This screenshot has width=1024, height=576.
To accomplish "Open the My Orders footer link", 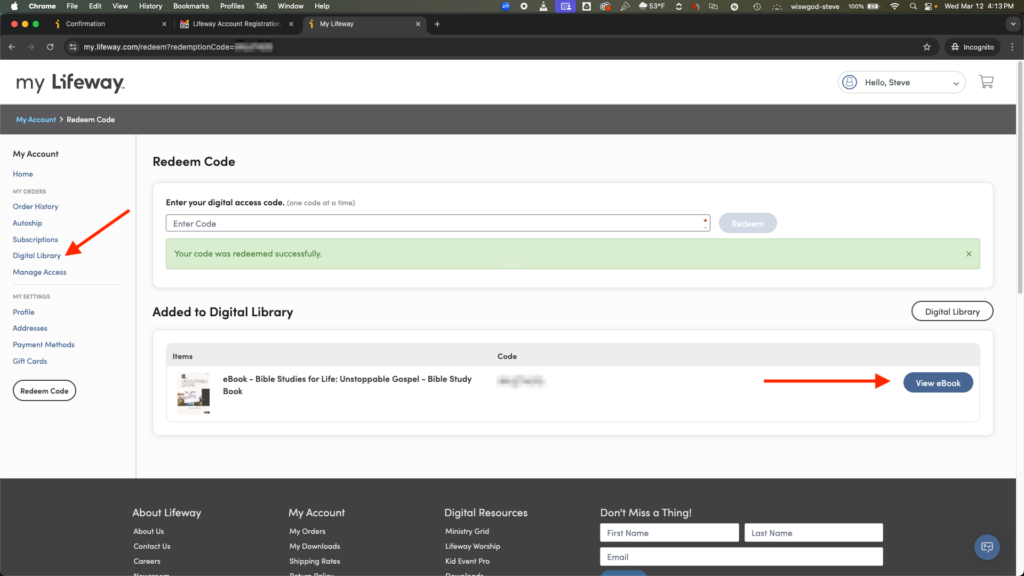I will pyautogui.click(x=308, y=532).
